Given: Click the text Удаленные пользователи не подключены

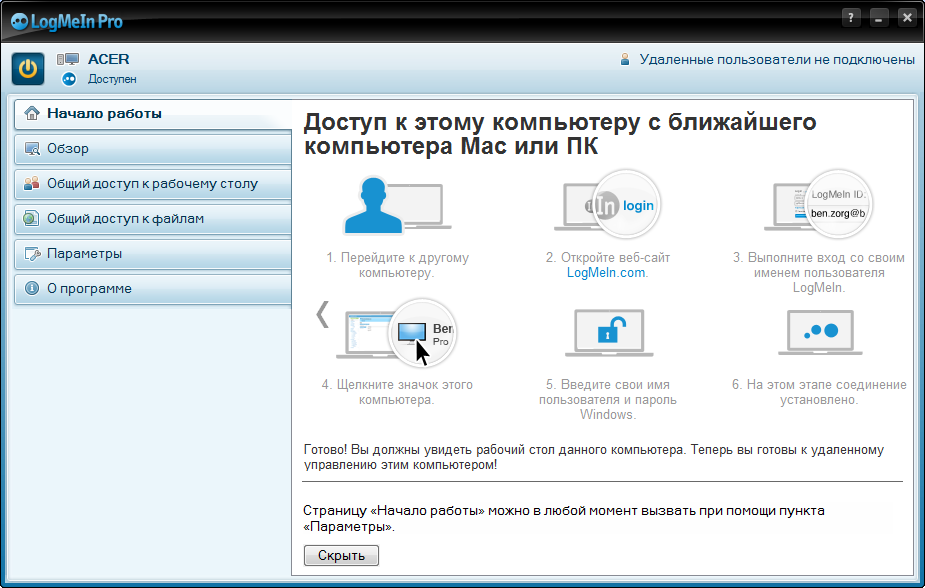Looking at the screenshot, I should tap(777, 60).
